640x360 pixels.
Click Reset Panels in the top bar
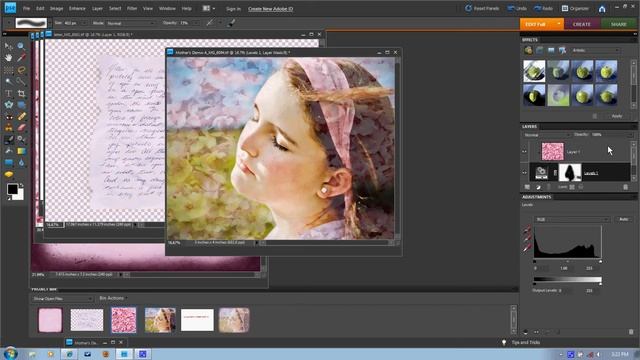click(x=482, y=9)
